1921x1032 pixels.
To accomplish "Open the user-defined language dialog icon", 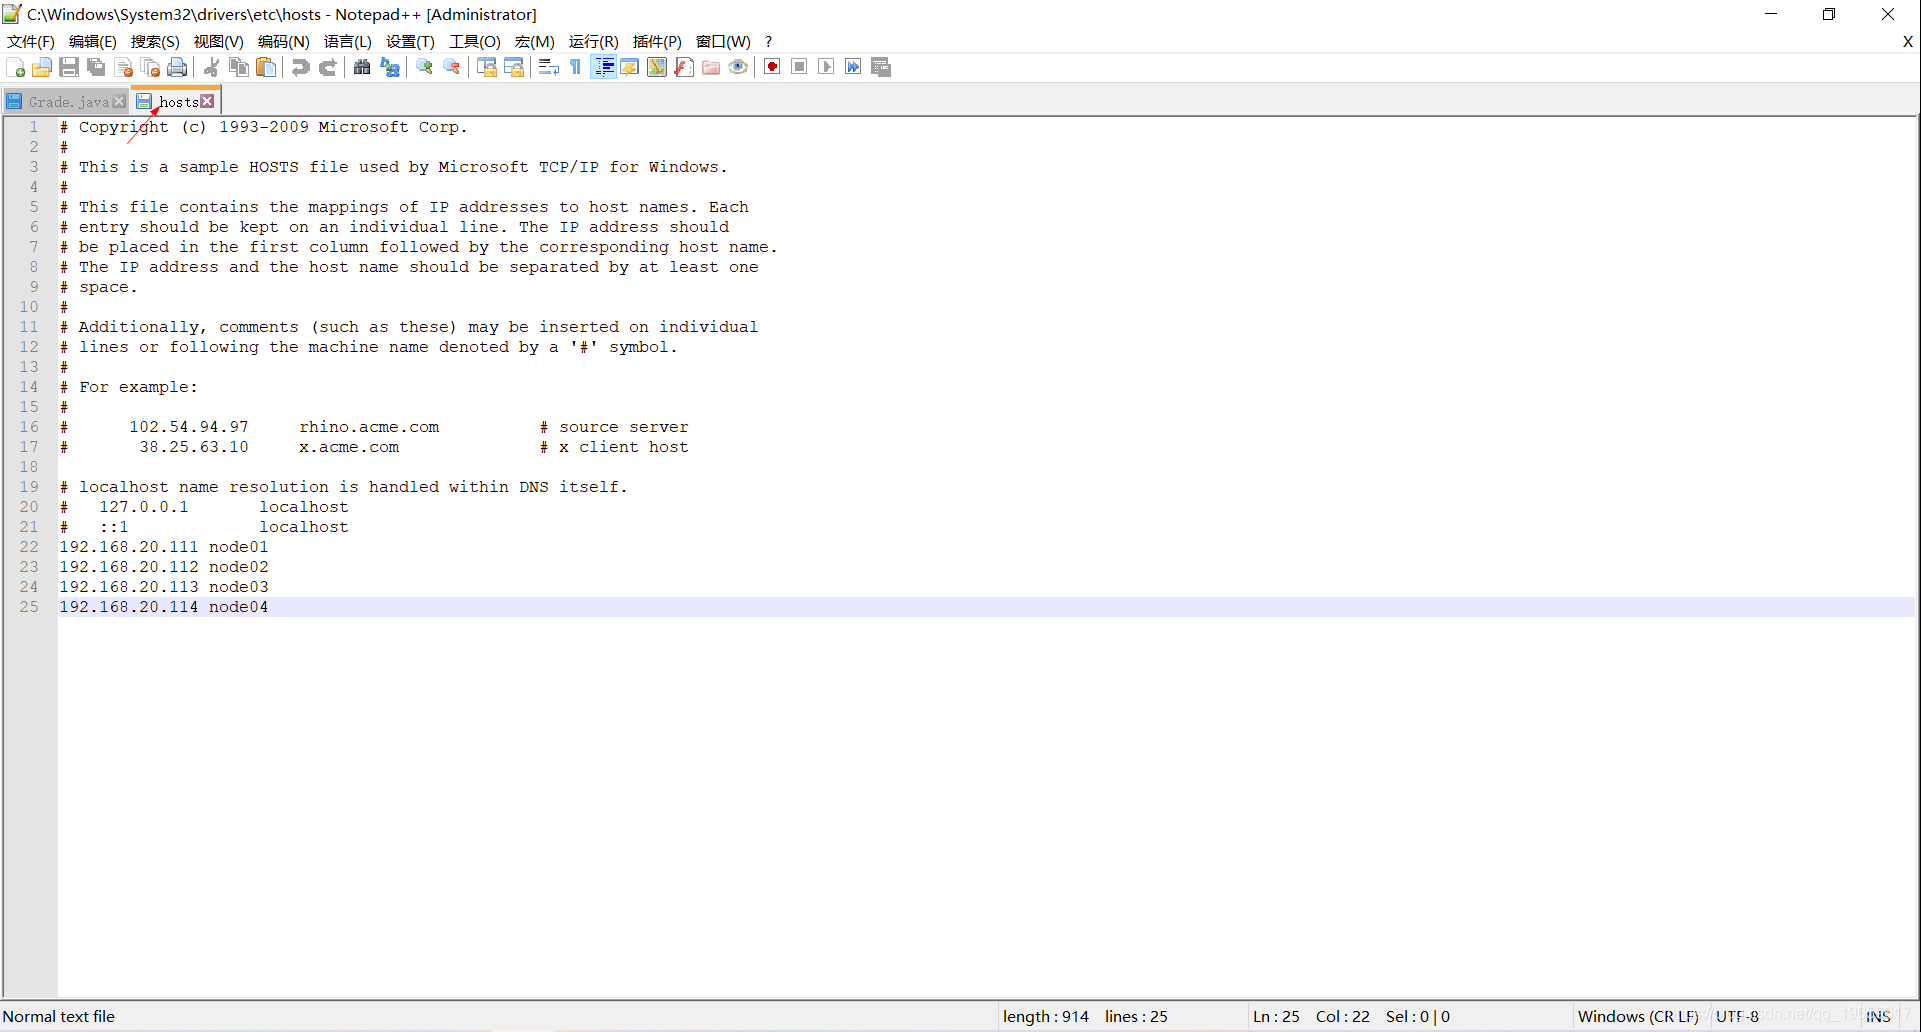I will coord(630,67).
